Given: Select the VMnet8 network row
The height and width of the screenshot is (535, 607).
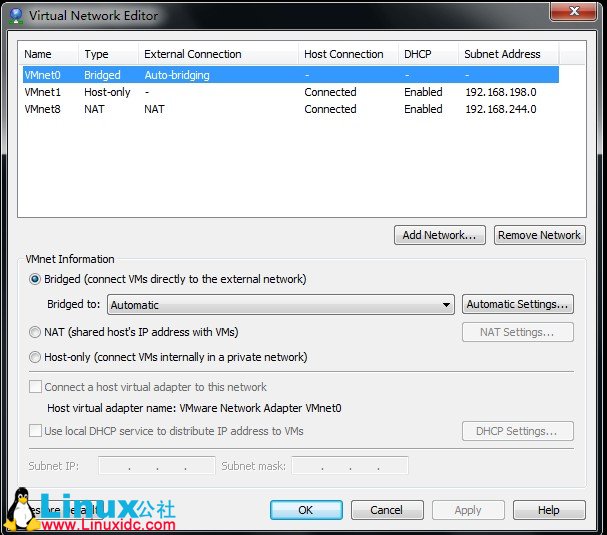Looking at the screenshot, I should tap(291, 109).
